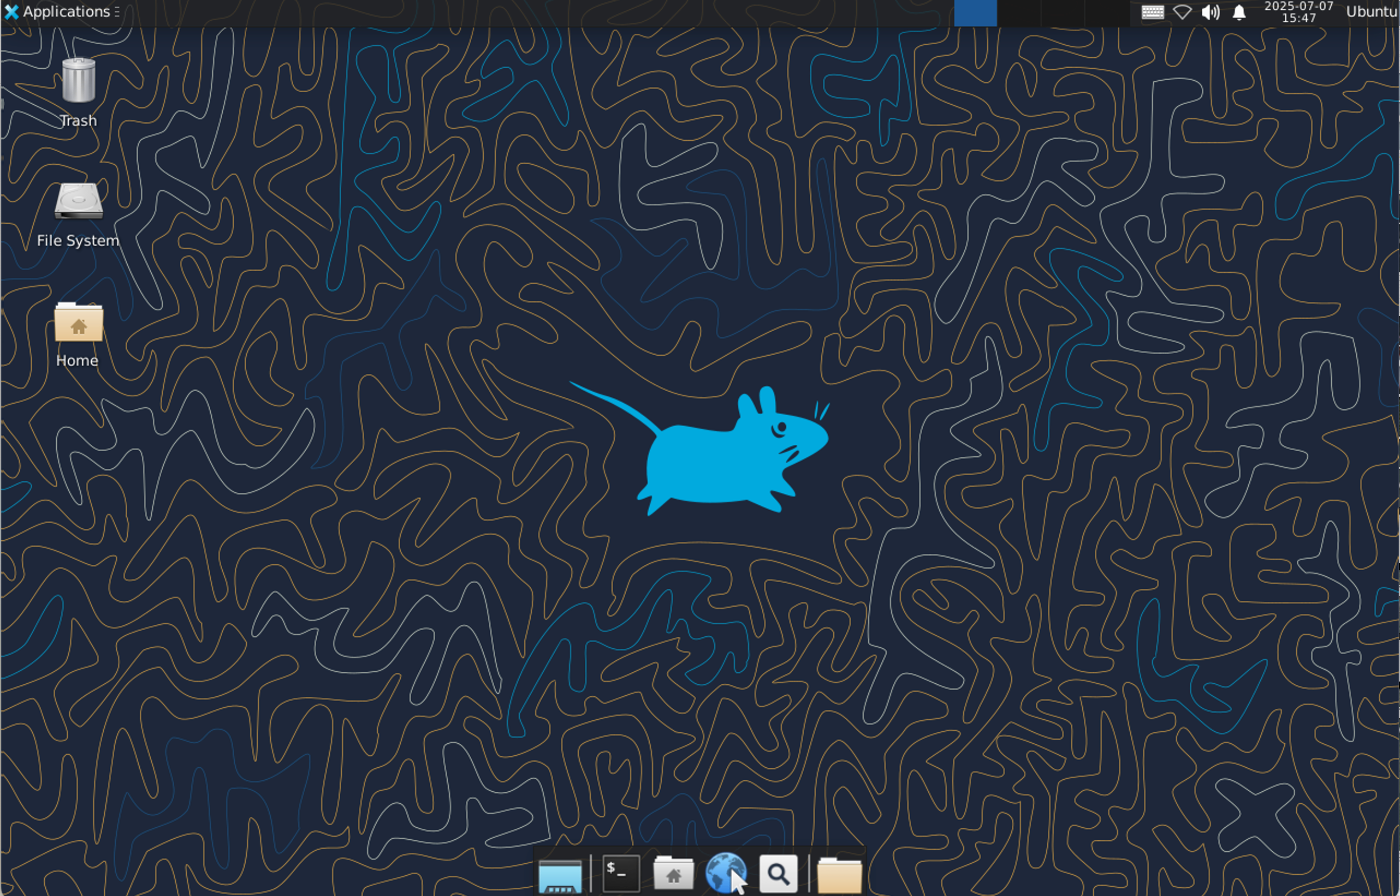The height and width of the screenshot is (896, 1400).
Task: Open the home File Manager in dock
Action: pyautogui.click(x=673, y=874)
